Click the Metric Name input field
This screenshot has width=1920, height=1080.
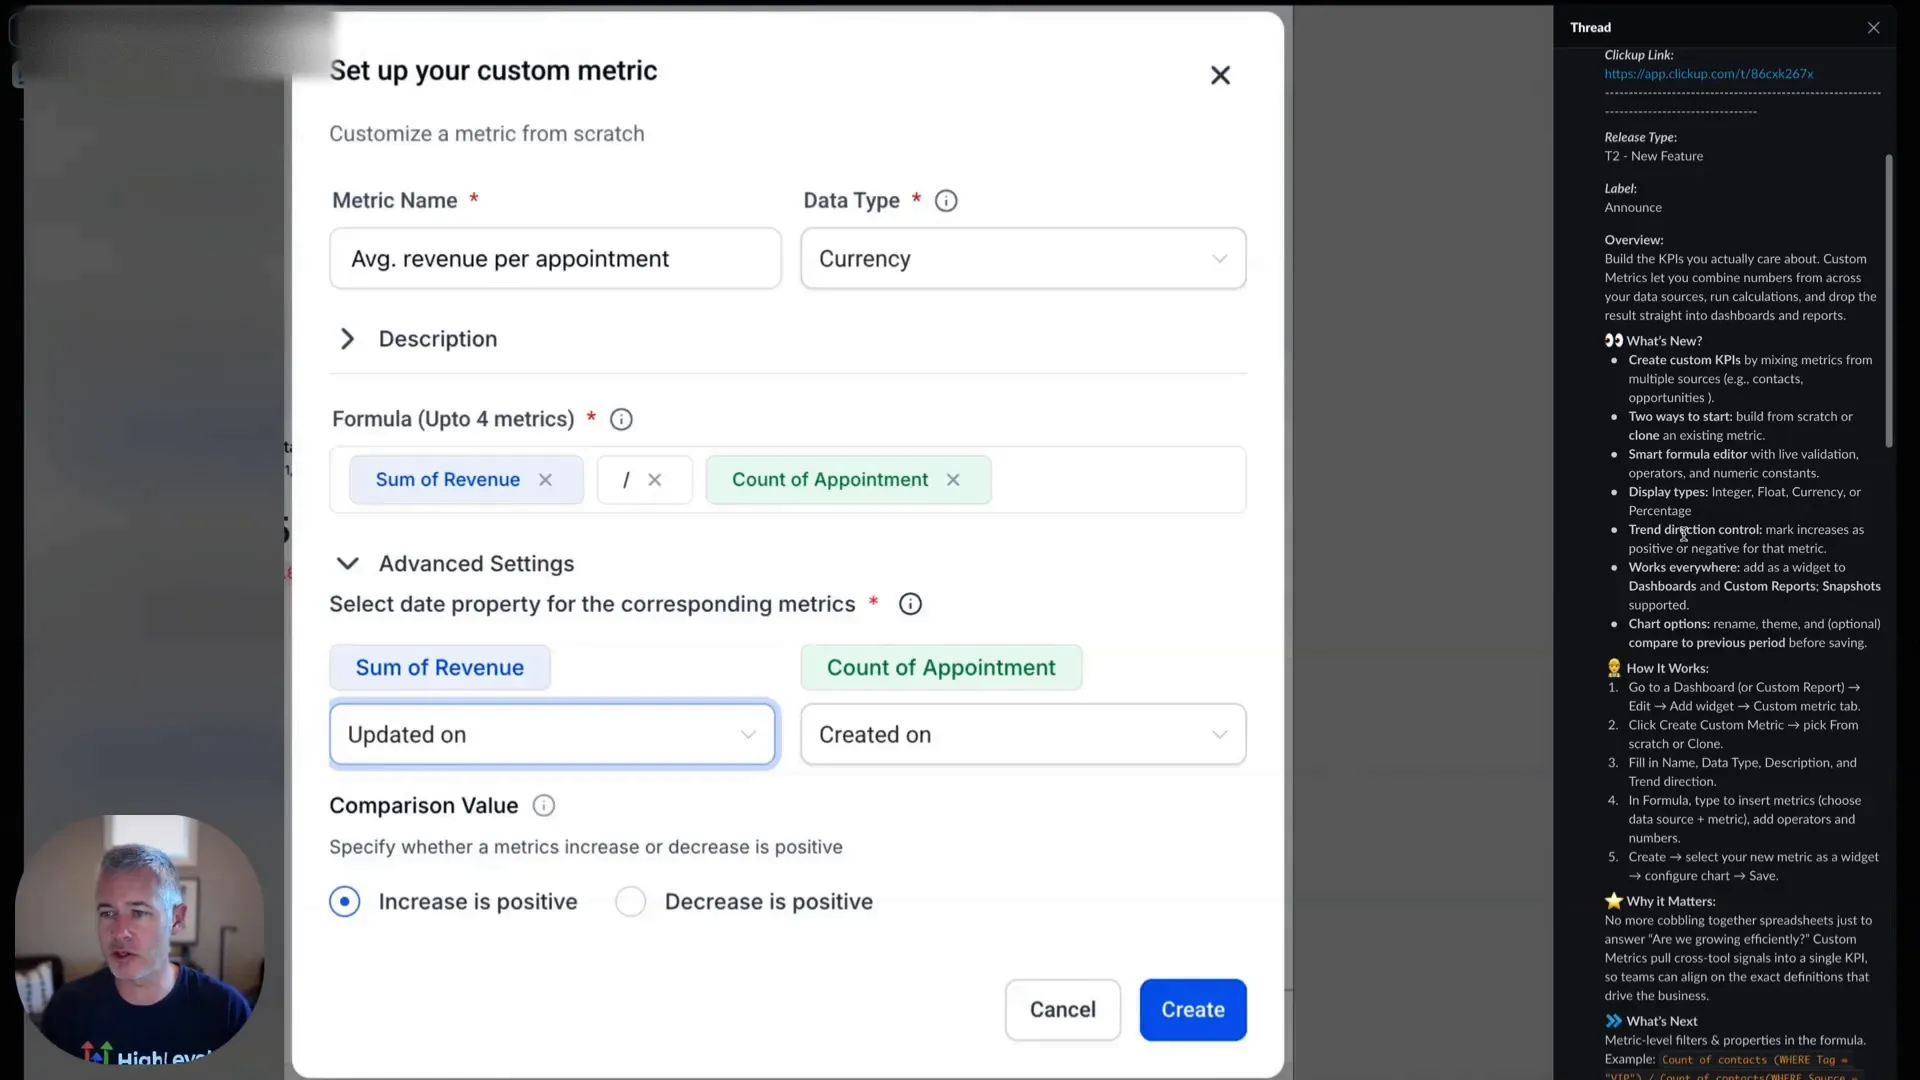(555, 258)
